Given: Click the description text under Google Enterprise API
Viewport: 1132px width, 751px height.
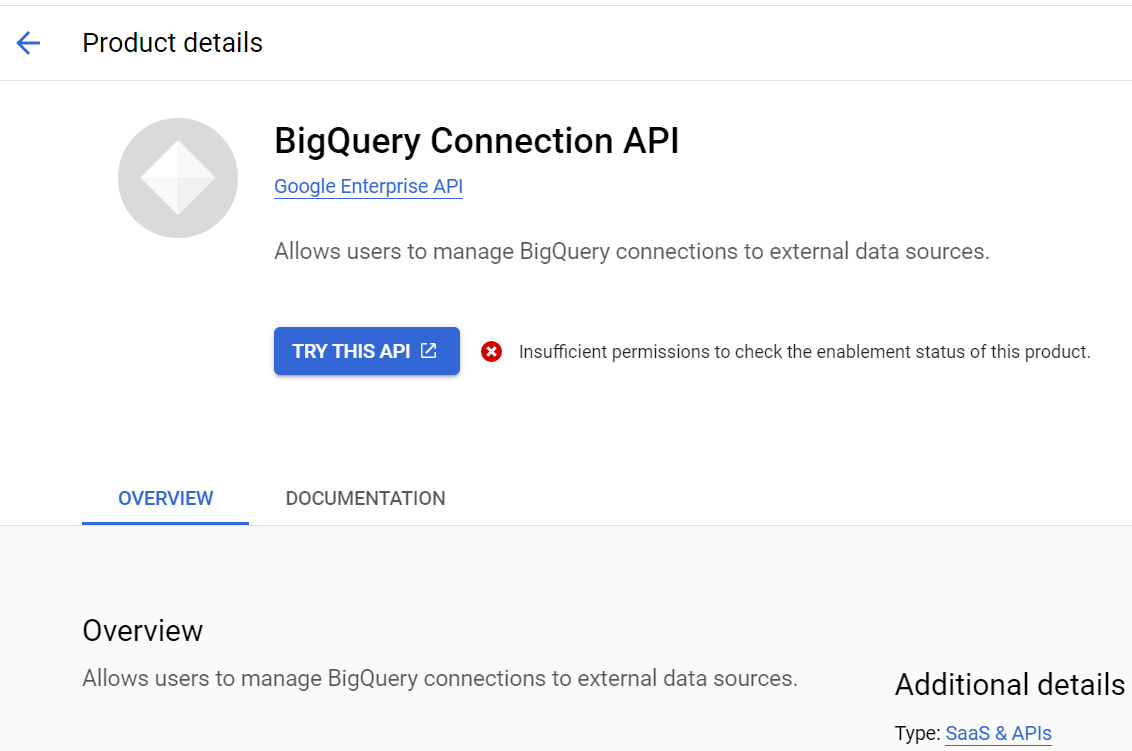Looking at the screenshot, I should tap(631, 251).
